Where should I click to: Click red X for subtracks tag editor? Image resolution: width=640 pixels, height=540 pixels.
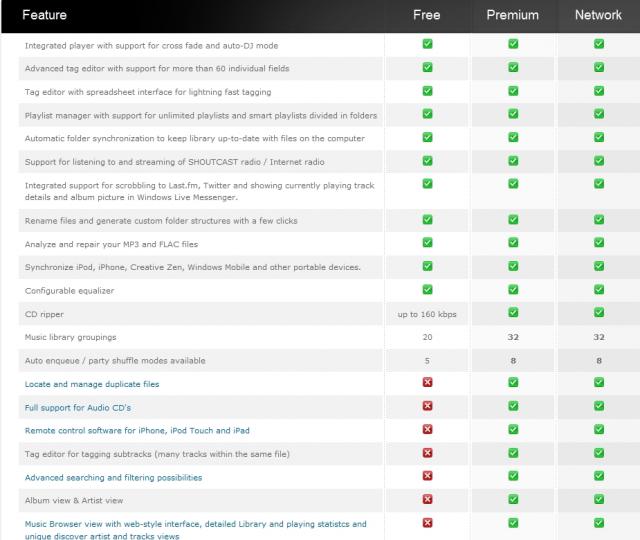(x=427, y=453)
